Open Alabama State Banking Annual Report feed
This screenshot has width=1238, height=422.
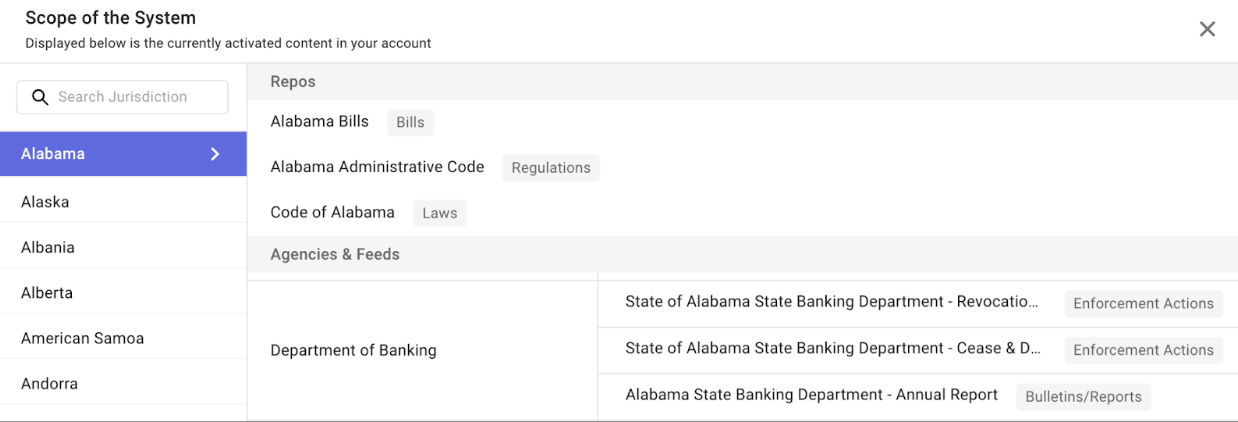click(x=811, y=394)
